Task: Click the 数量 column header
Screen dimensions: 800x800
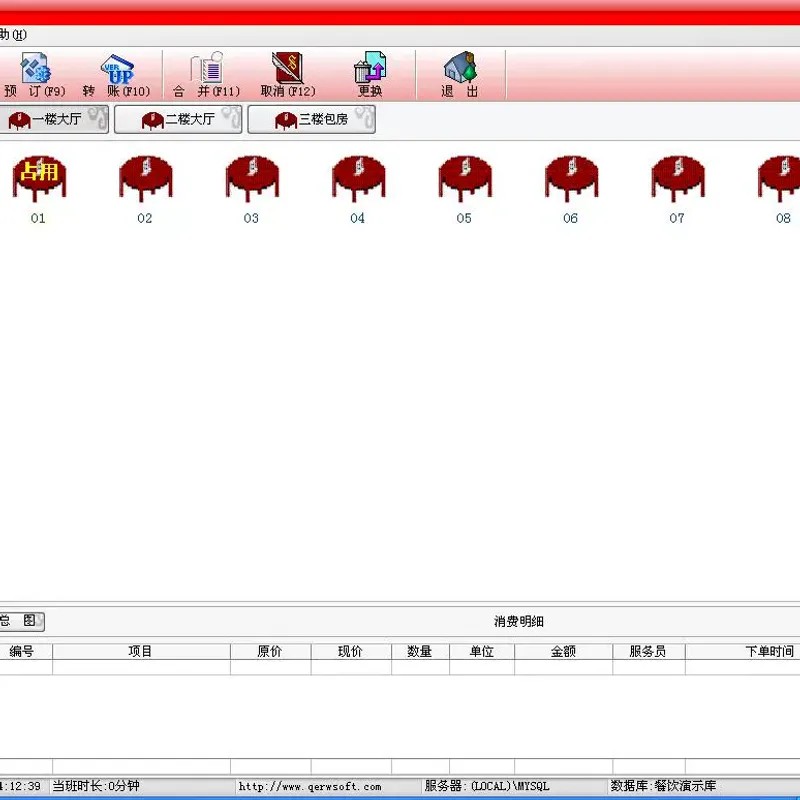Action: tap(420, 652)
